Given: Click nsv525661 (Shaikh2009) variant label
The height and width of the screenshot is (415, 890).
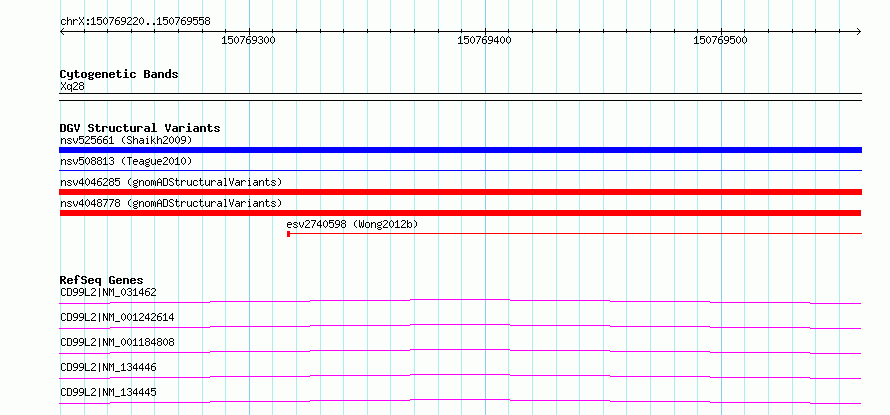Looking at the screenshot, I should 126,140.
